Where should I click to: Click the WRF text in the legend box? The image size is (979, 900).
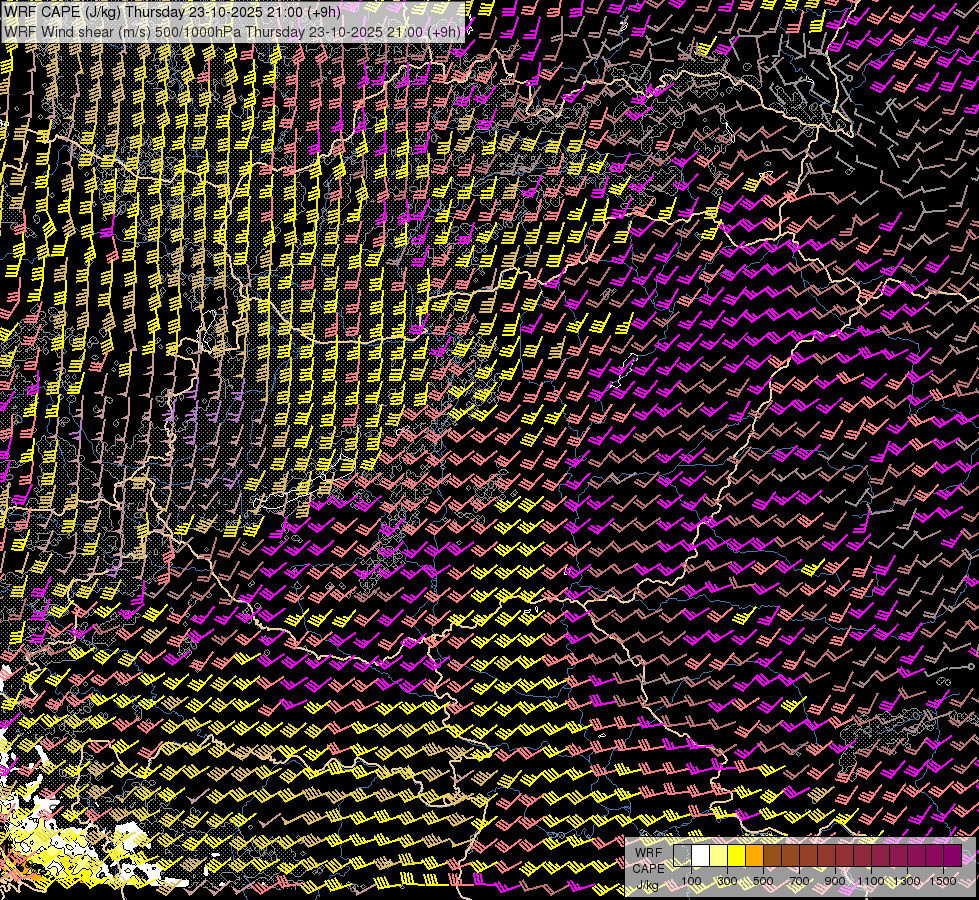(x=647, y=851)
